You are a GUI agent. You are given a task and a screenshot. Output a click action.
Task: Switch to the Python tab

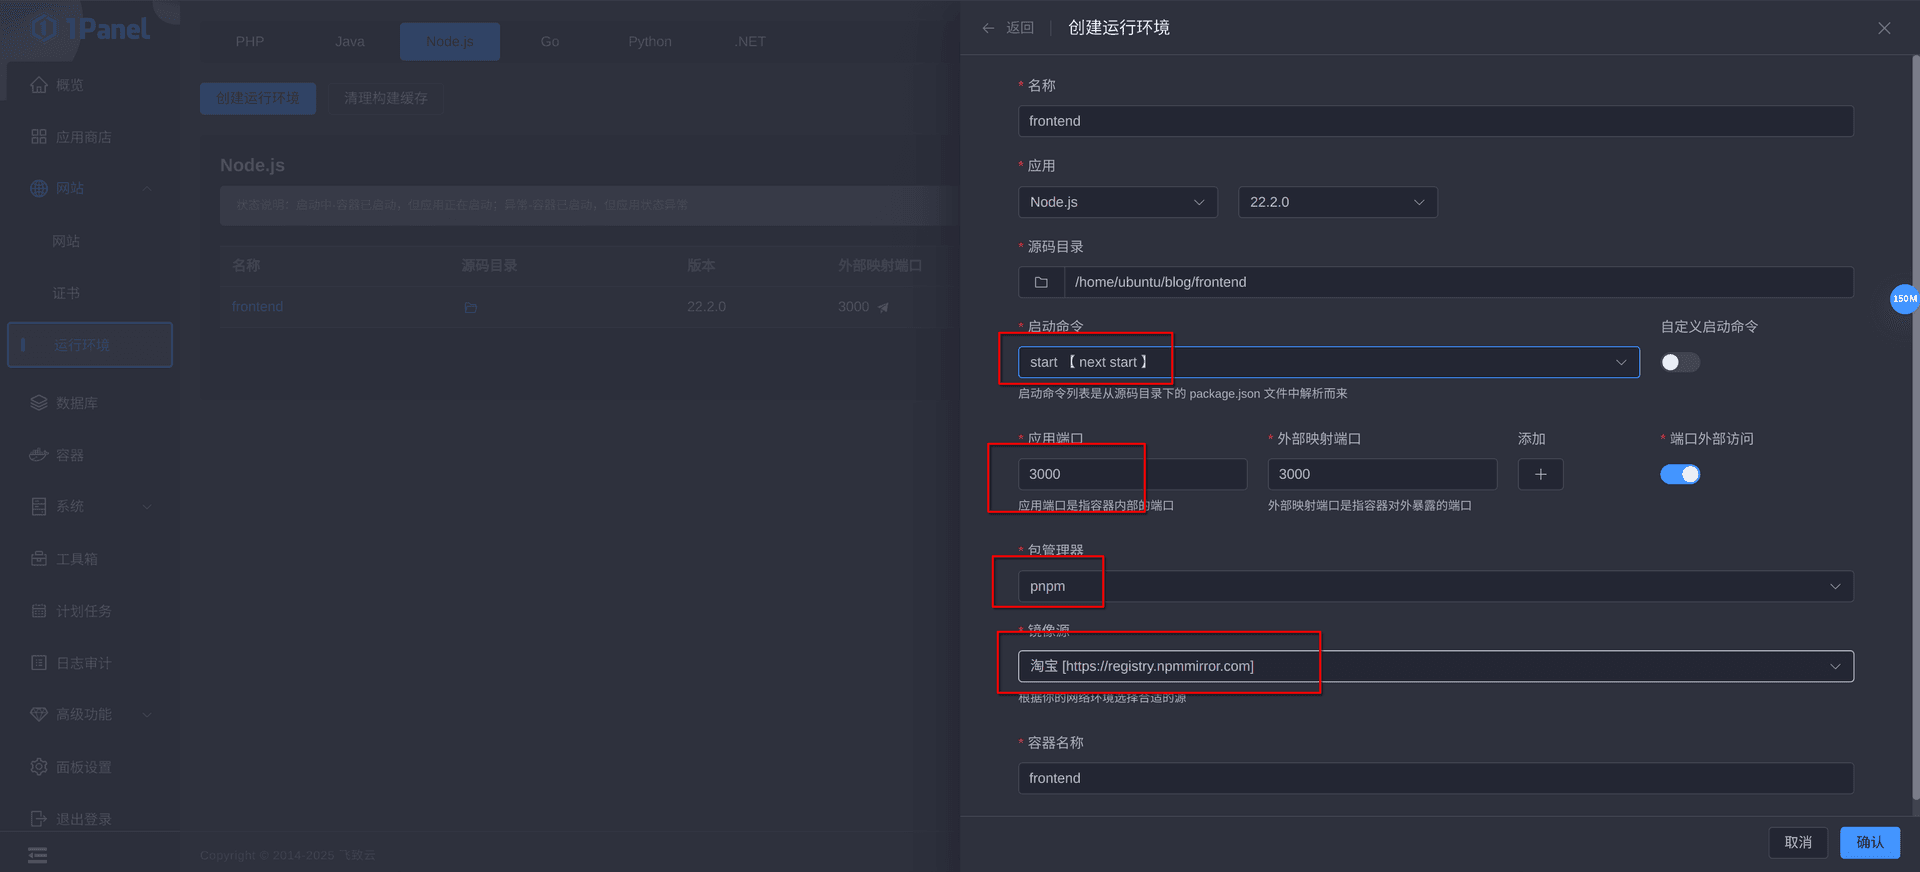[x=650, y=41]
